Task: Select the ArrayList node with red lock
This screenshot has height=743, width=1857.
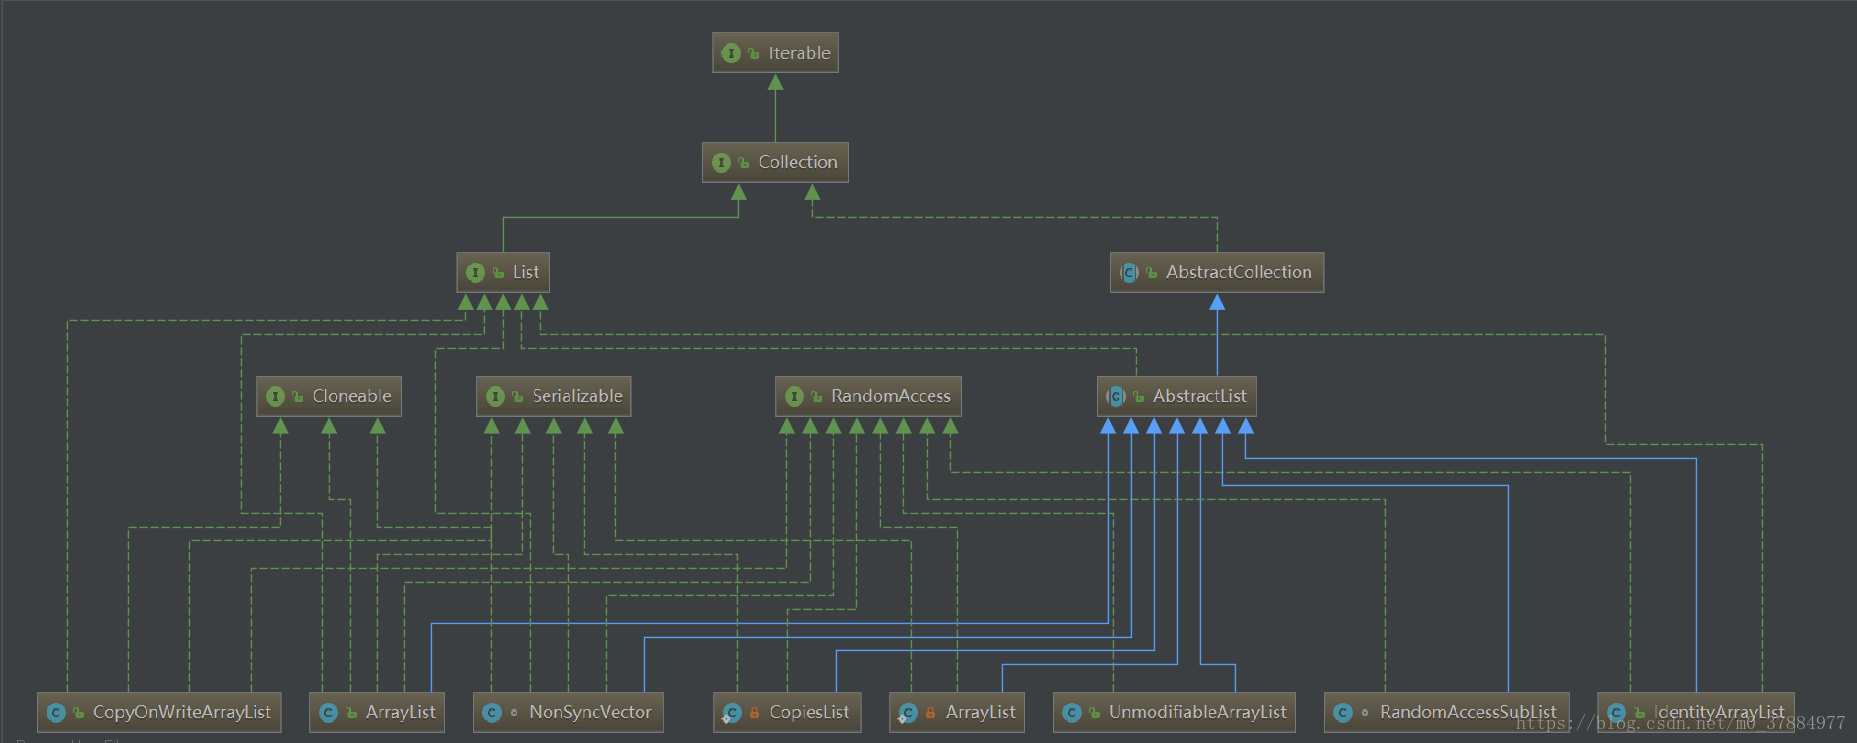Action: (x=979, y=712)
